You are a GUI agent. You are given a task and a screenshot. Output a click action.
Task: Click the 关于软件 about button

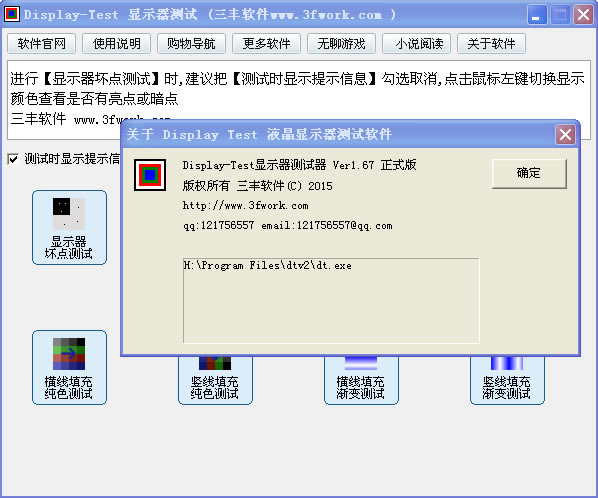coord(491,44)
